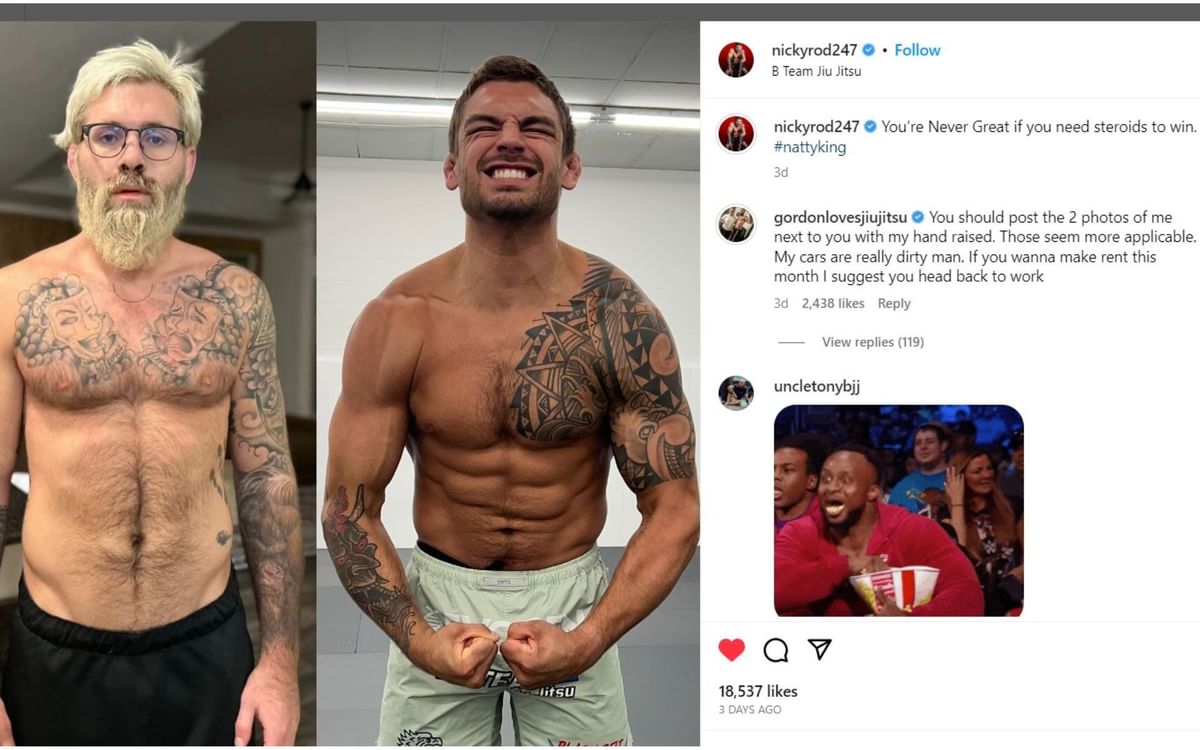The image size is (1200, 750).
Task: Click verified badge next to gordonlovesjiujitsu
Action: point(918,217)
